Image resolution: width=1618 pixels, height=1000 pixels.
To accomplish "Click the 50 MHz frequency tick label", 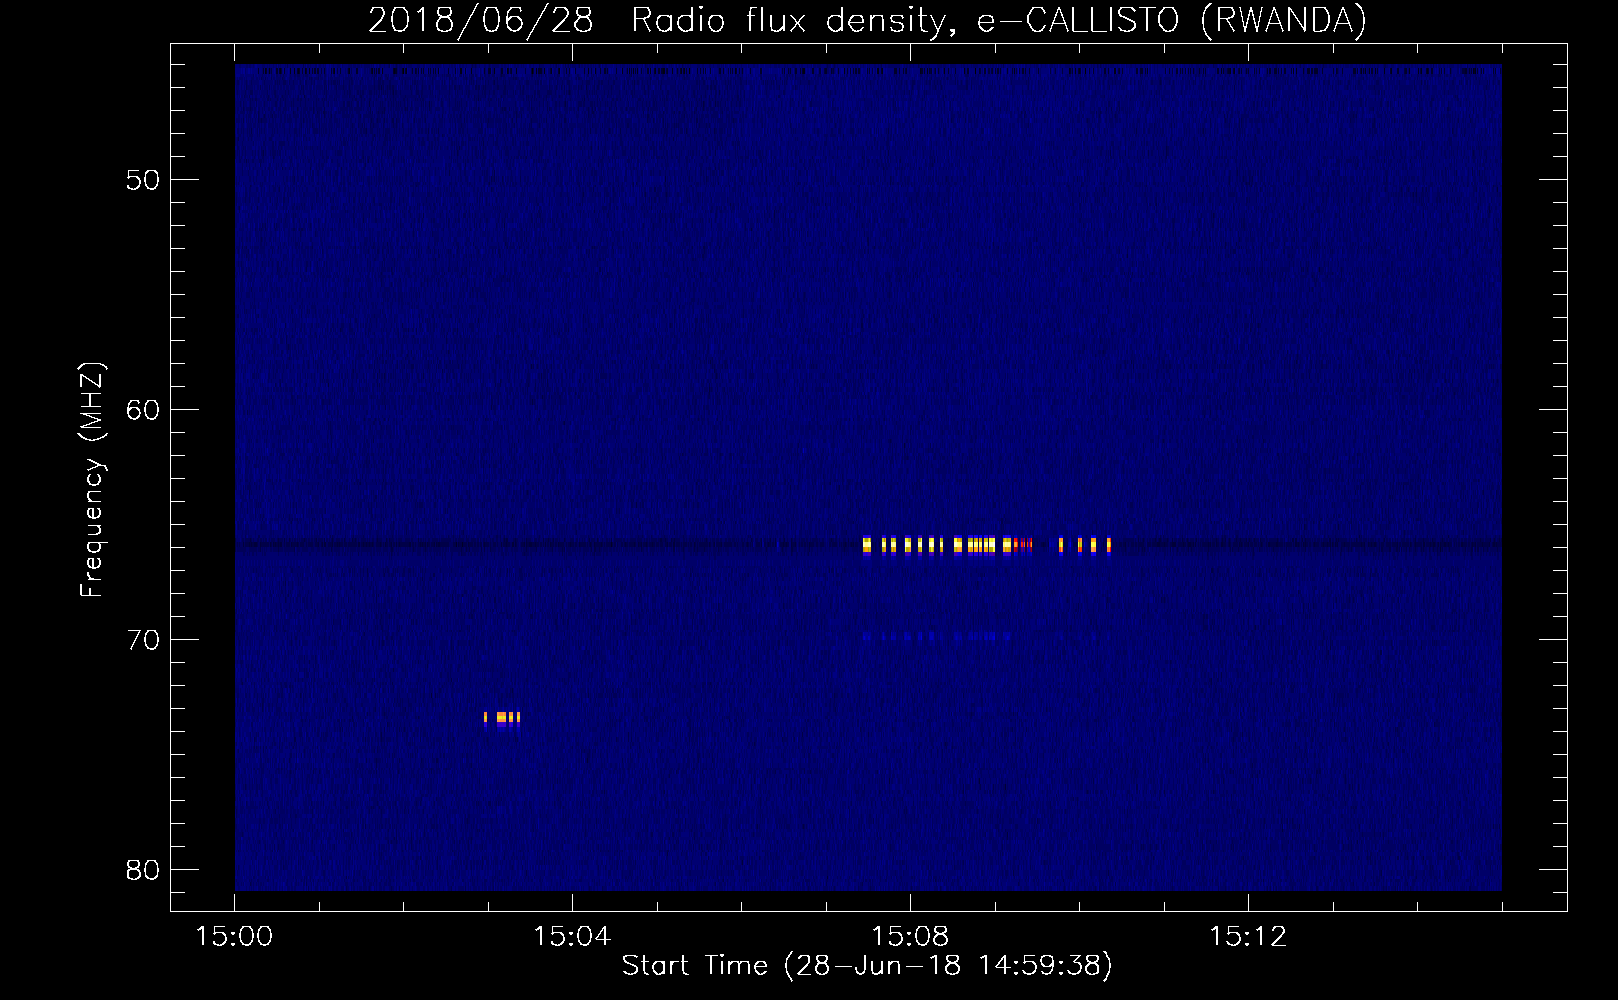I will pos(143,180).
